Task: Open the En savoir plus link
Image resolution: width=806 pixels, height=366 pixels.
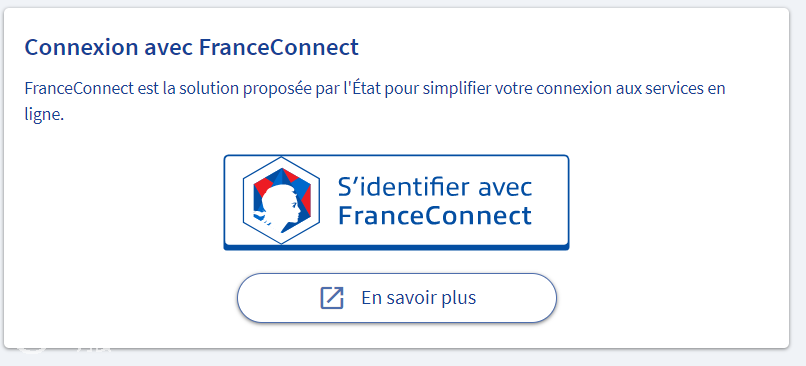Action: click(396, 298)
